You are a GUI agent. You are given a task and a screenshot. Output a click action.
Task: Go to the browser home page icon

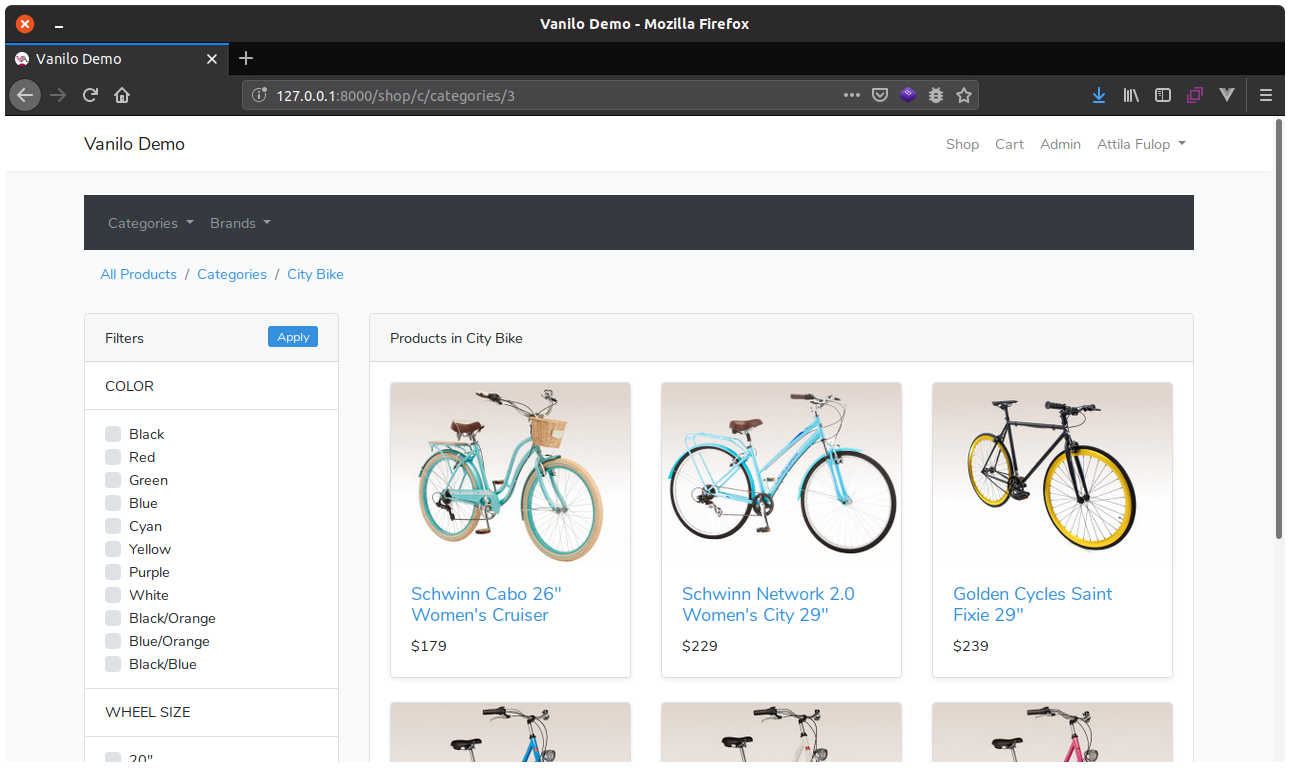[x=122, y=95]
